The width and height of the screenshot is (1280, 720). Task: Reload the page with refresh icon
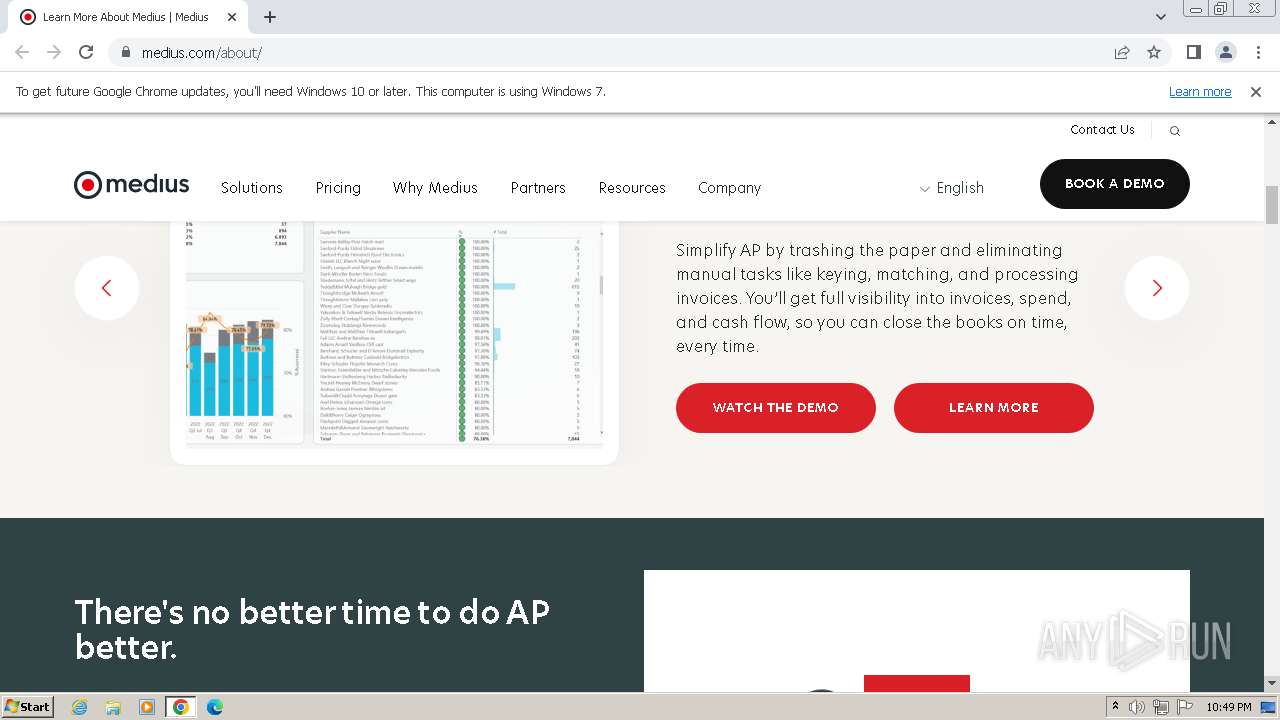[86, 52]
